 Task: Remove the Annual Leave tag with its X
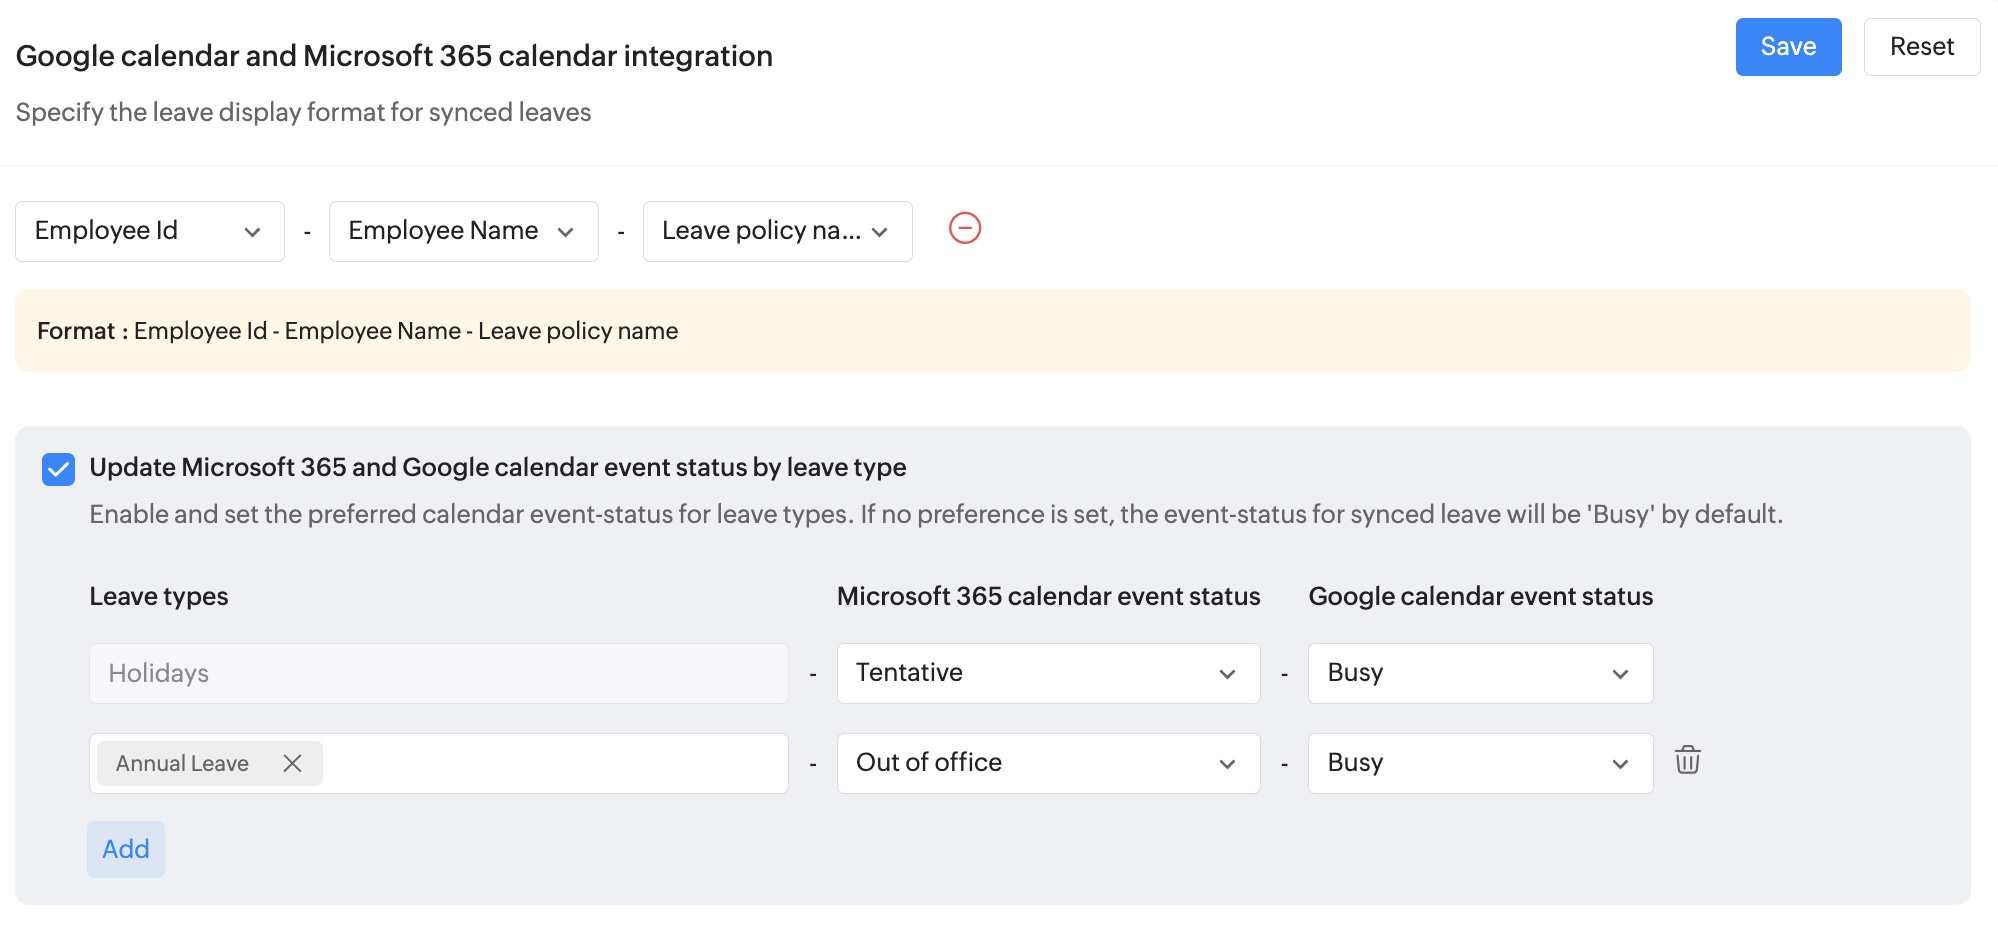click(292, 764)
